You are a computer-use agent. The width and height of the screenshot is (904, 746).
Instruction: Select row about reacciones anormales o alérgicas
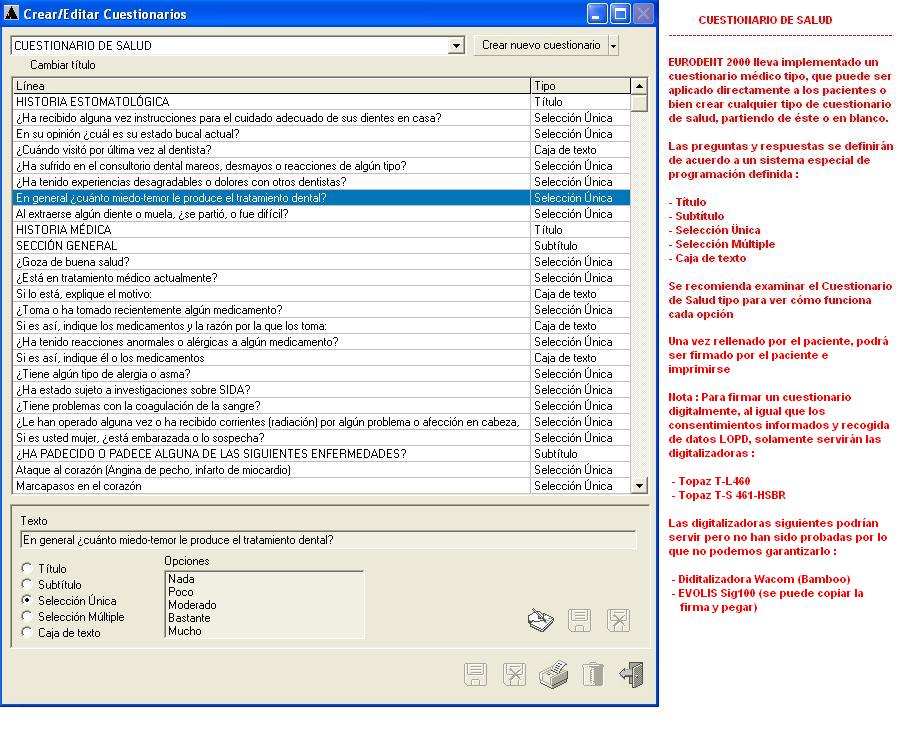point(321,342)
